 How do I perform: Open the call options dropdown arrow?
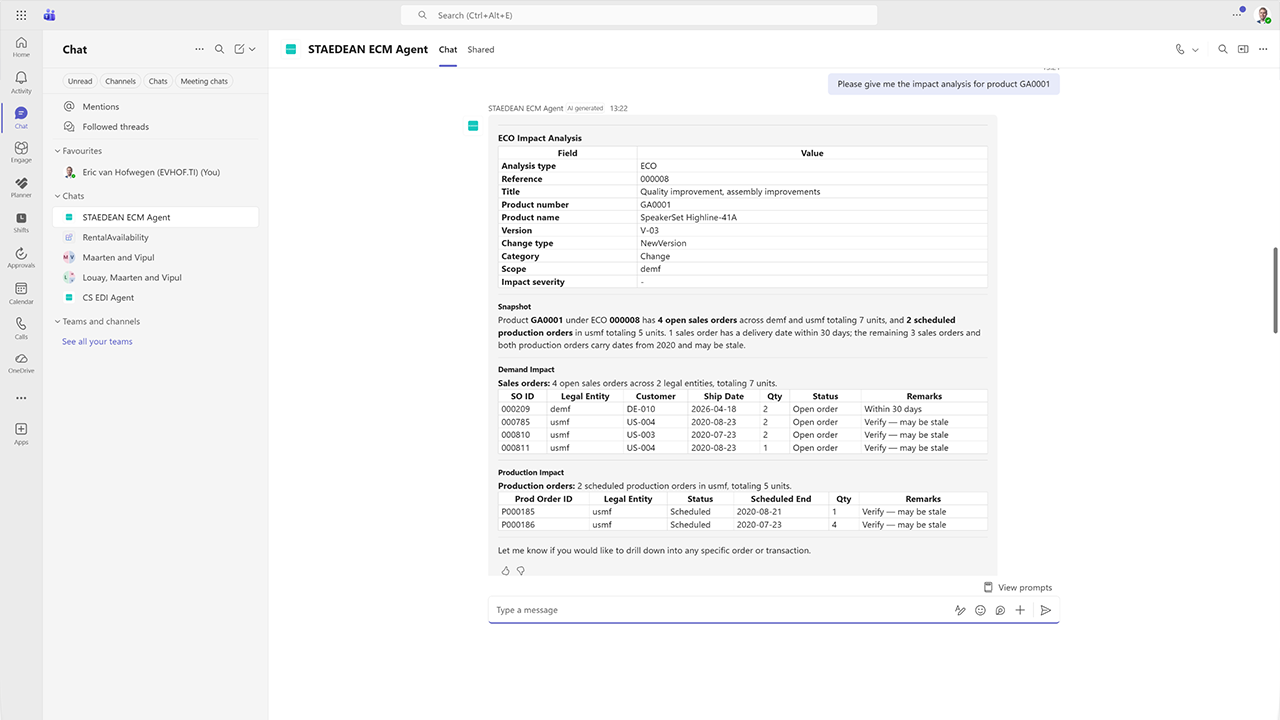click(1195, 49)
